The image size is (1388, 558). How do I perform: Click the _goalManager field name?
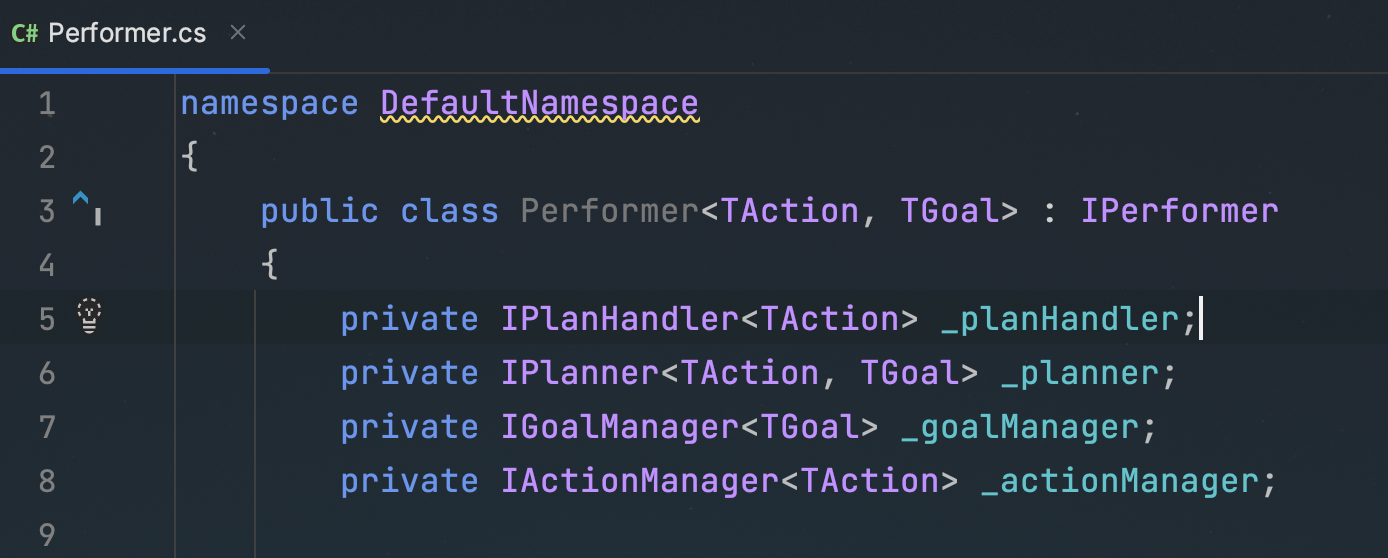[x=1019, y=427]
